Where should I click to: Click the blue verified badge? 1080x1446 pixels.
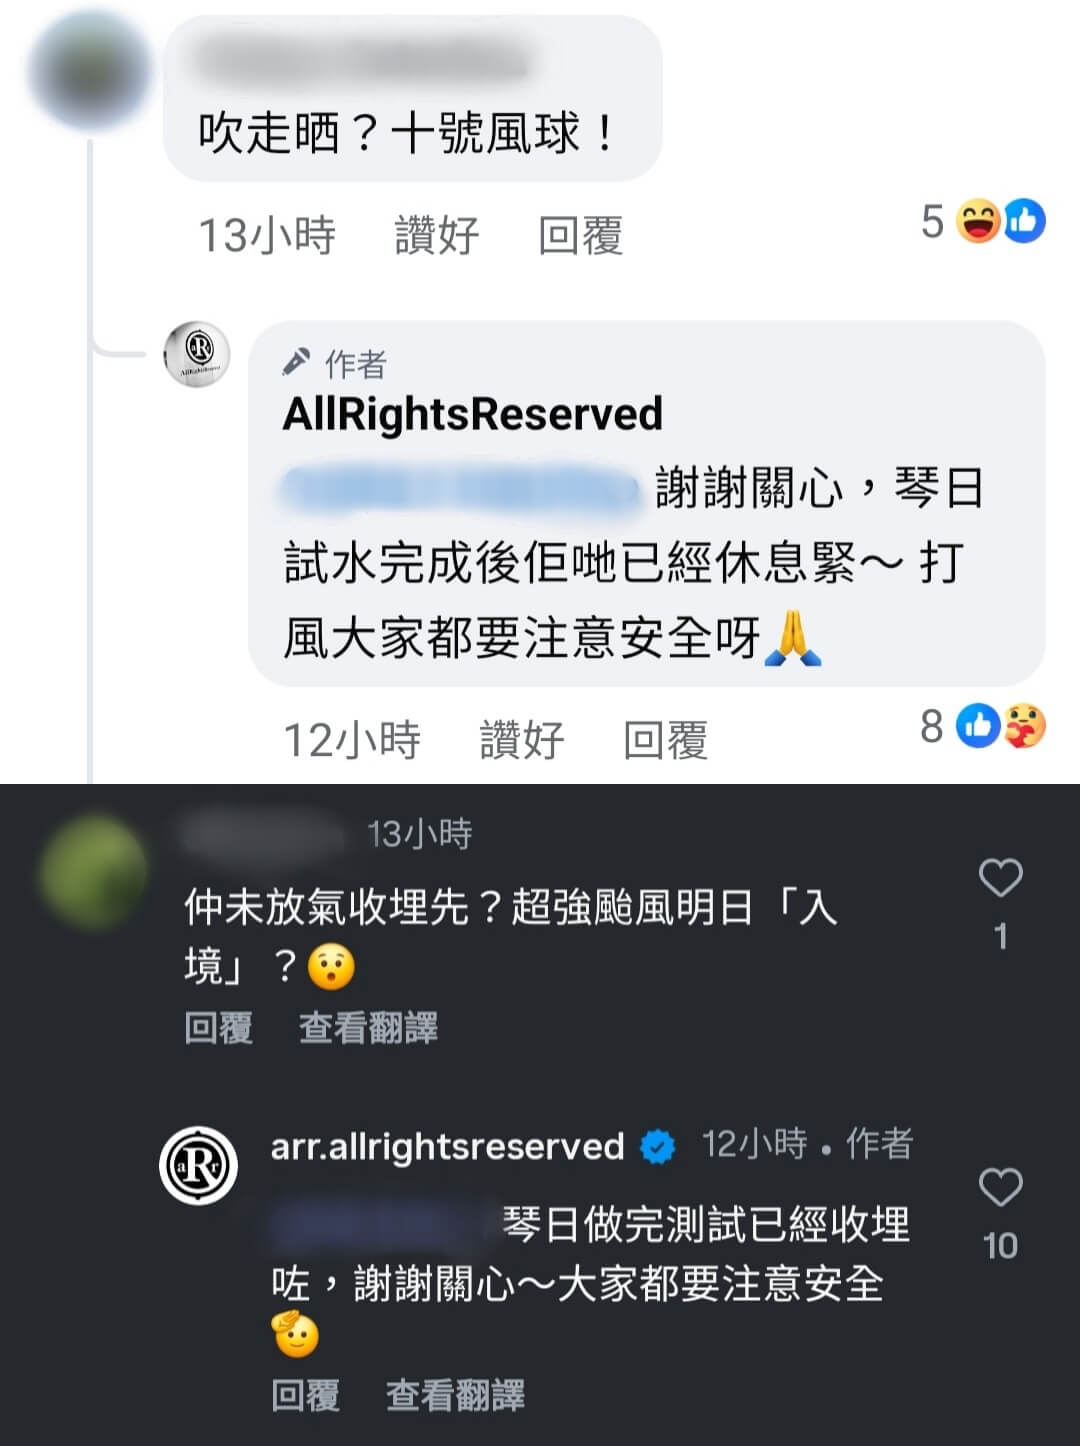[x=657, y=1146]
